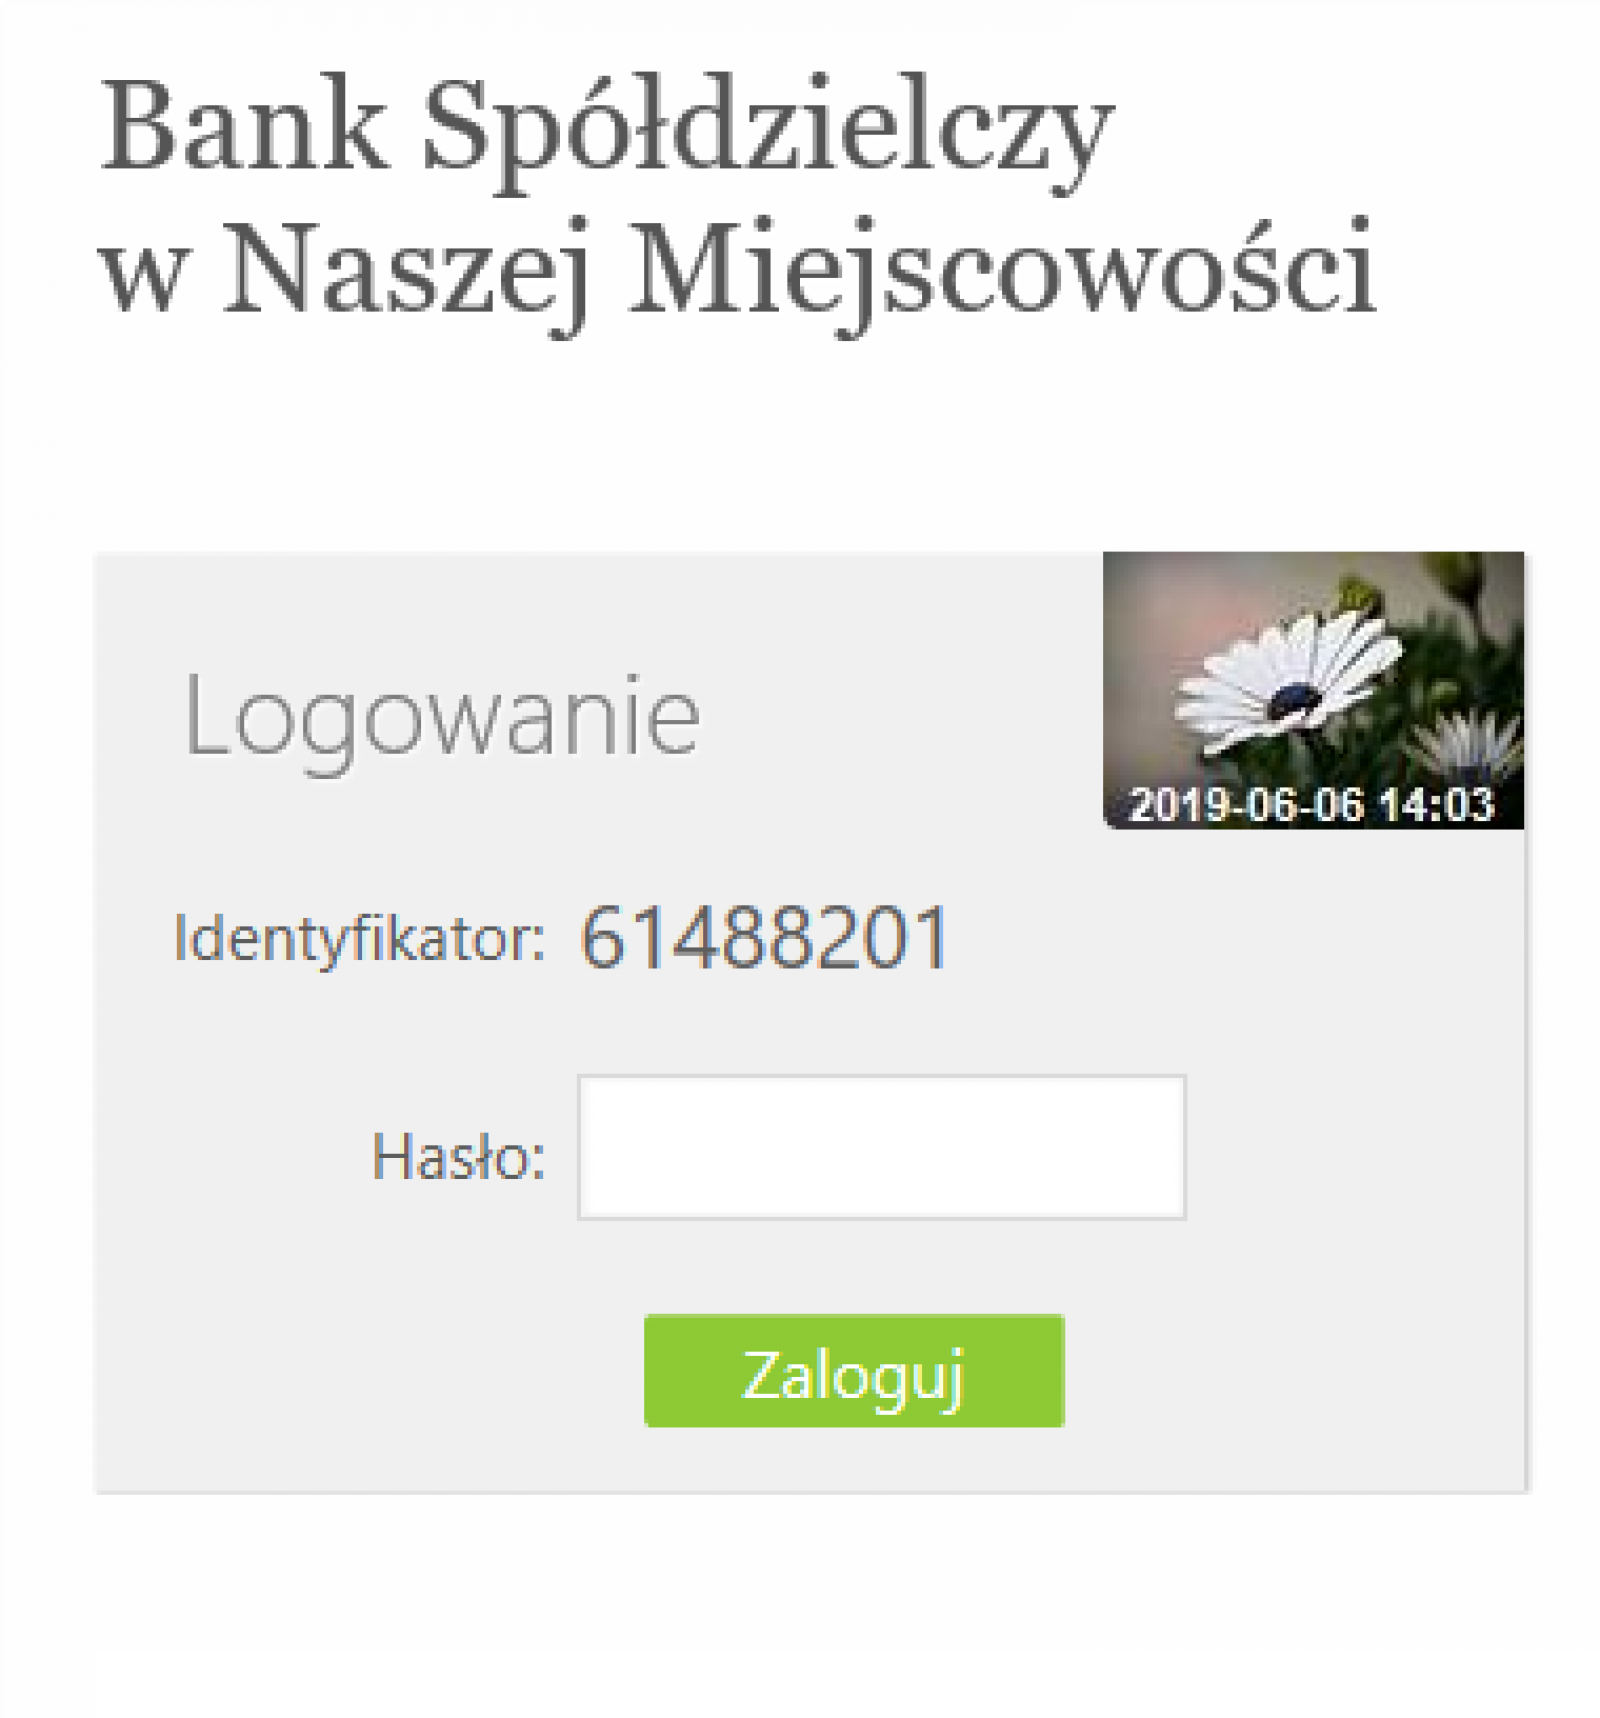Click the word Bank in the title

pos(244,125)
